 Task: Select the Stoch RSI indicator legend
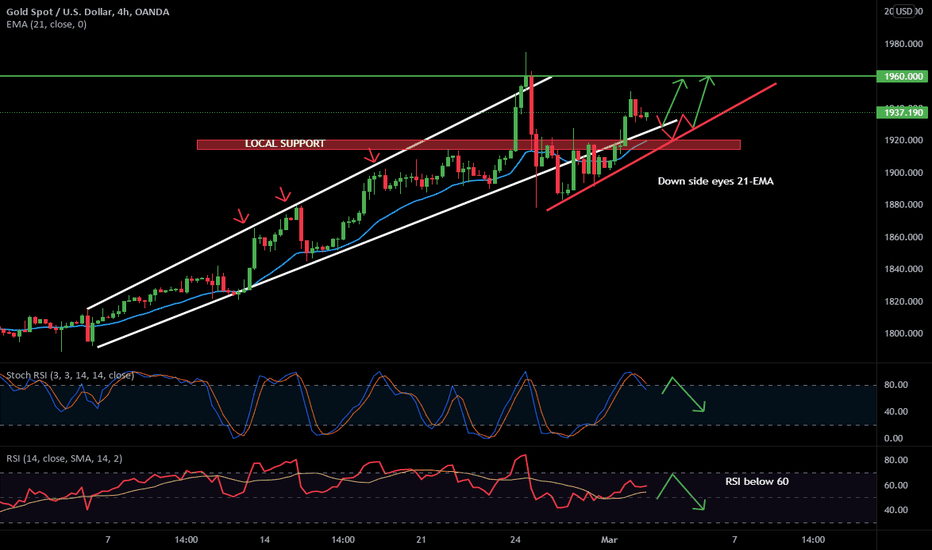click(70, 376)
